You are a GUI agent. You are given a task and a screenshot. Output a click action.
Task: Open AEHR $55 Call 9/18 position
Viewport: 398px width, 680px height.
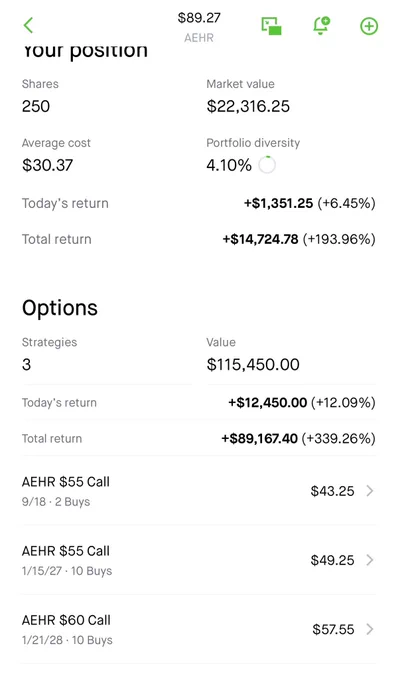pyautogui.click(x=199, y=491)
